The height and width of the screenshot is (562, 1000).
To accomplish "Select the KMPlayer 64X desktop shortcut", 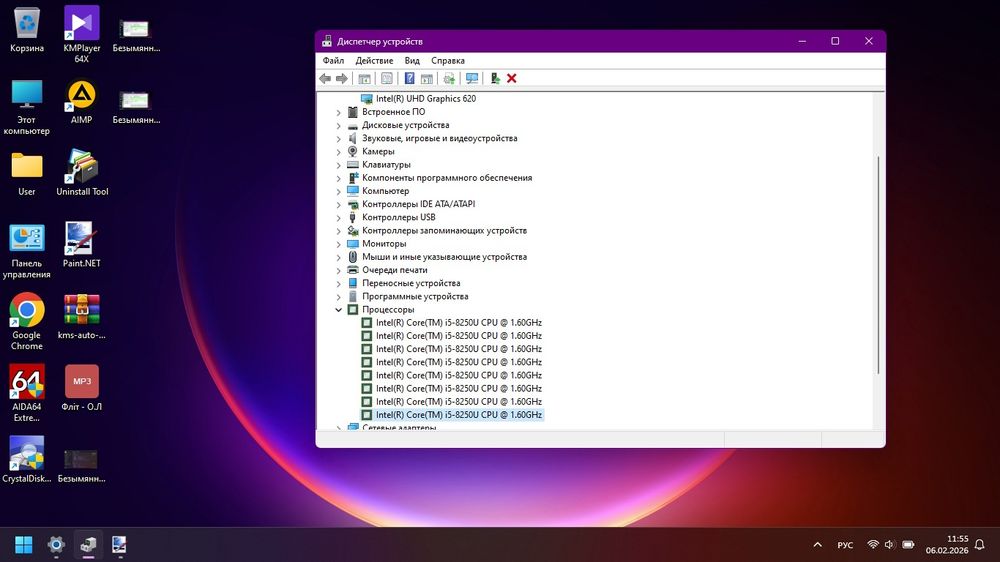I will [x=82, y=34].
